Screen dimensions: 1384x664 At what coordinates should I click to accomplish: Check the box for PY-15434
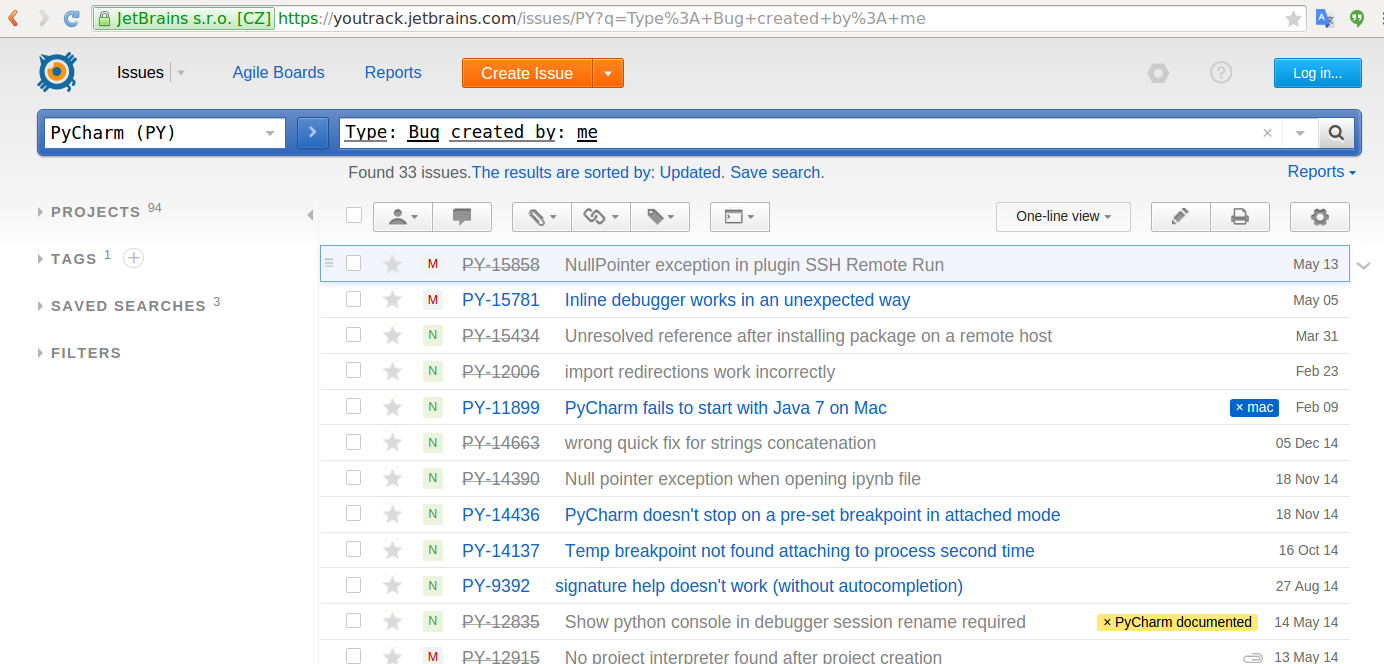[353, 335]
